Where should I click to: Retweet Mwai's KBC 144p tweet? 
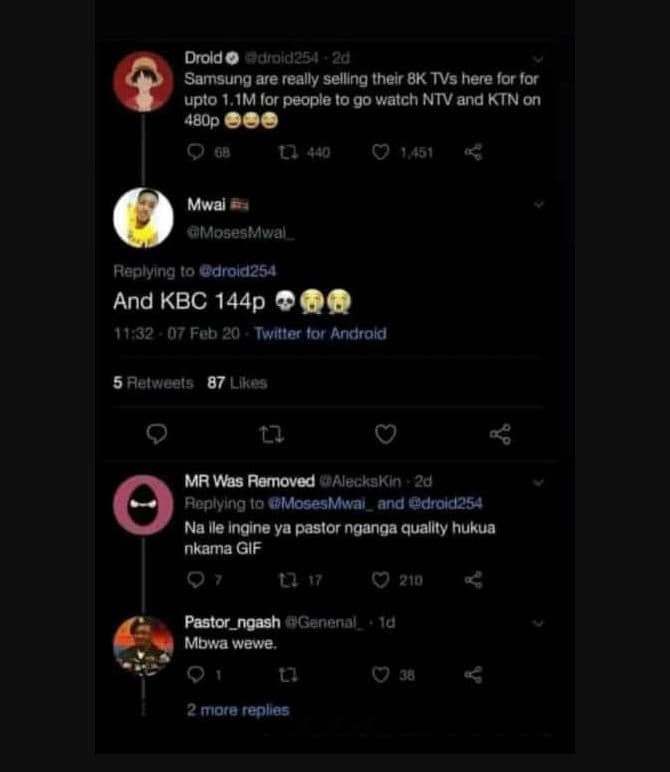pos(270,433)
